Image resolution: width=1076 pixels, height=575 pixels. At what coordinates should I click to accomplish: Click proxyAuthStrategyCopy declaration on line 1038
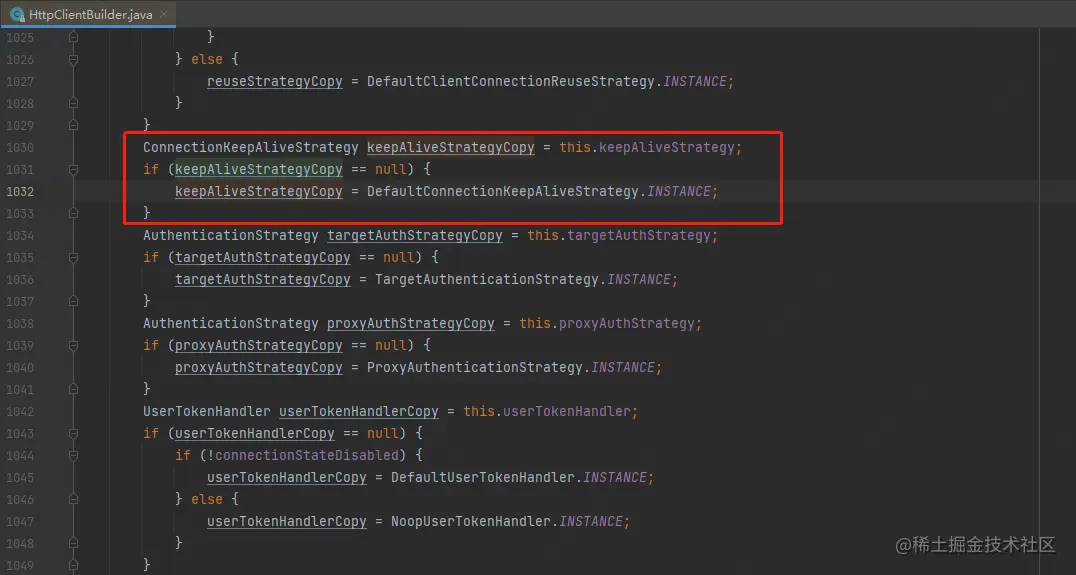pos(410,322)
